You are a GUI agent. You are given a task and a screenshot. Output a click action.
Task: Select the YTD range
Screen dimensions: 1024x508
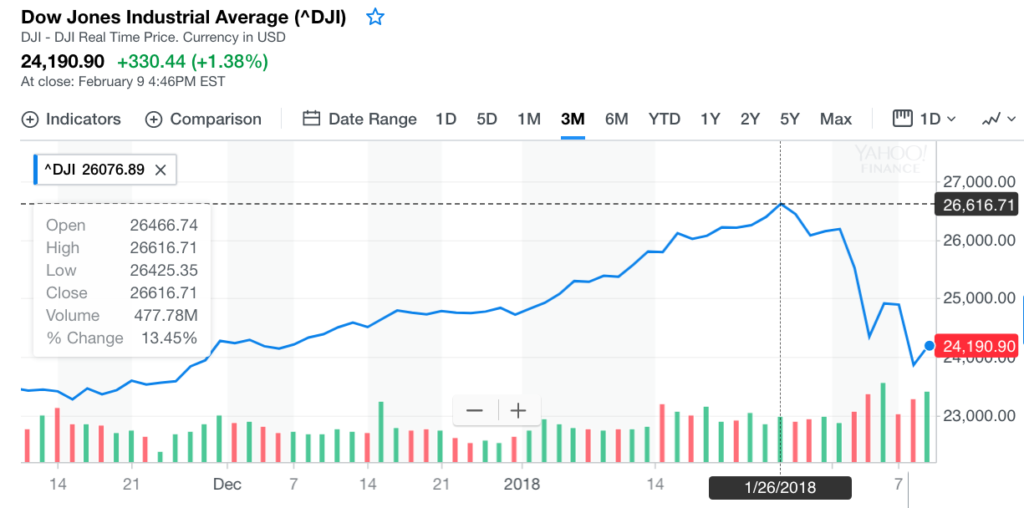point(664,119)
